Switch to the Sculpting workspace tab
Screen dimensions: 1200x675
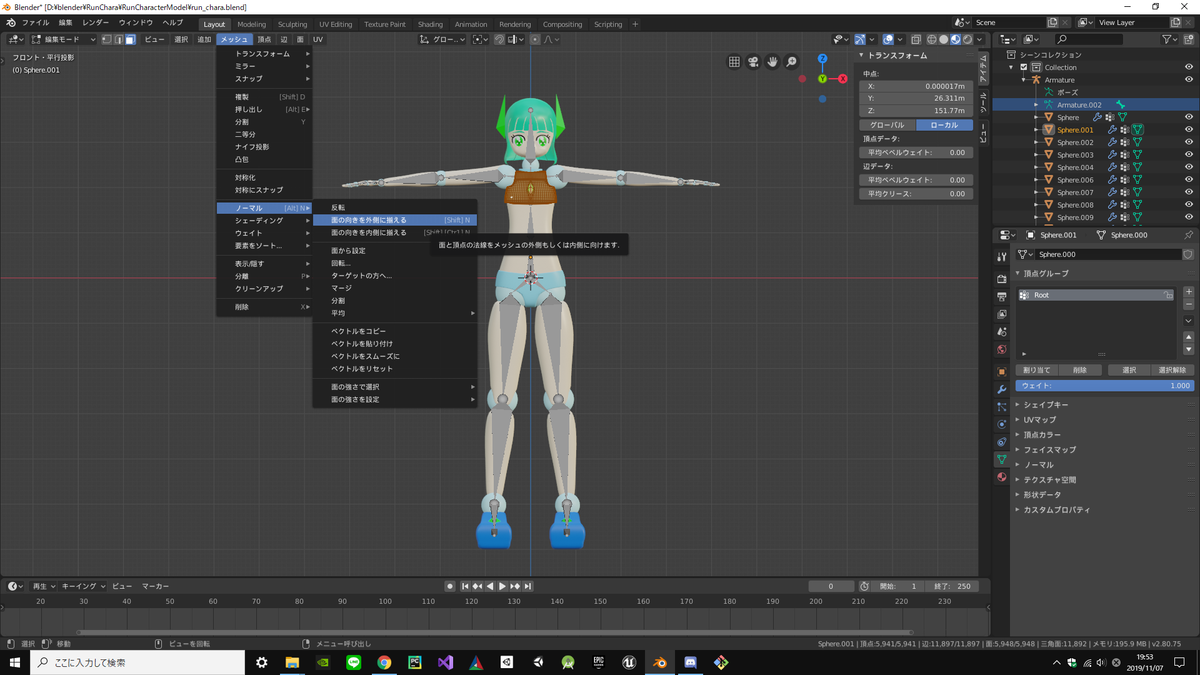point(292,24)
